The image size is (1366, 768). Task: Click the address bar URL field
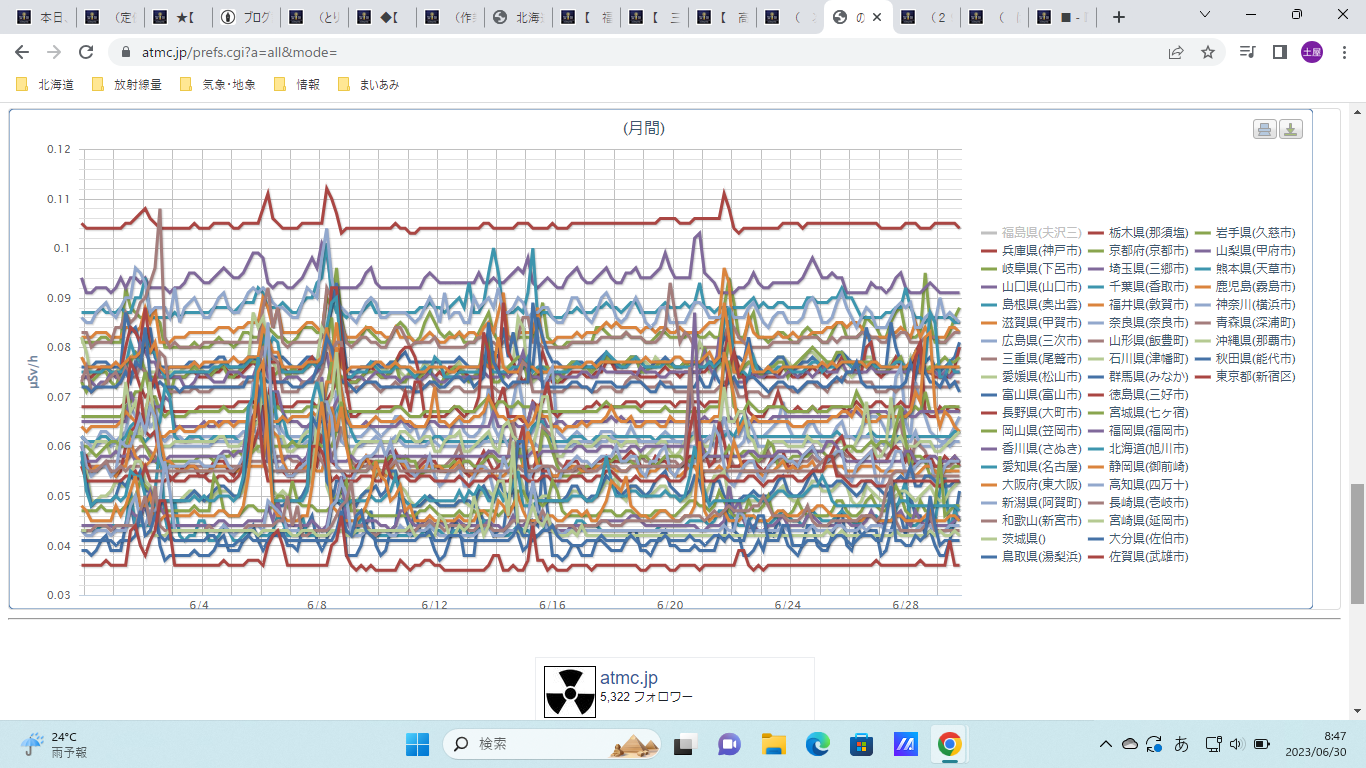[640, 52]
